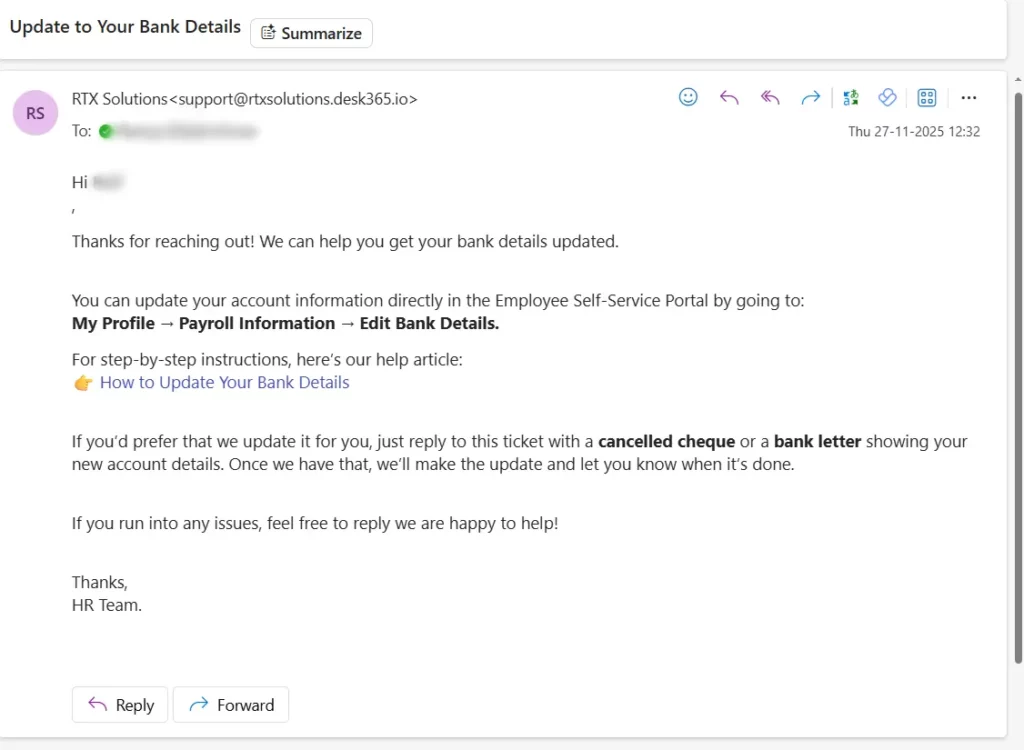Click the Forward arrow icon in toolbar
The width and height of the screenshot is (1024, 750).
810,97
